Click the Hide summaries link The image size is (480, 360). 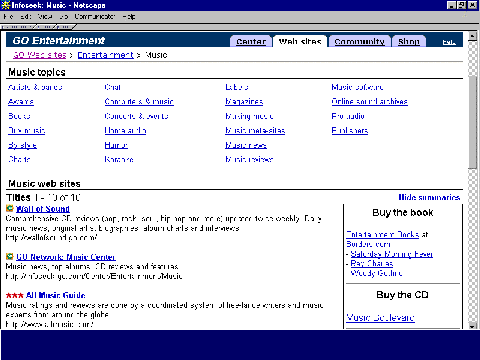coord(429,197)
